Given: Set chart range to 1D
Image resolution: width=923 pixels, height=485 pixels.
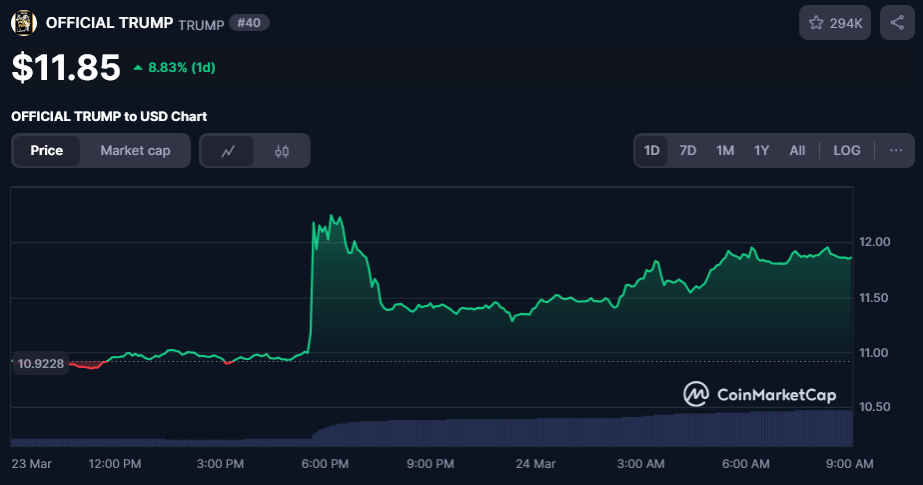Looking at the screenshot, I should click(x=652, y=151).
